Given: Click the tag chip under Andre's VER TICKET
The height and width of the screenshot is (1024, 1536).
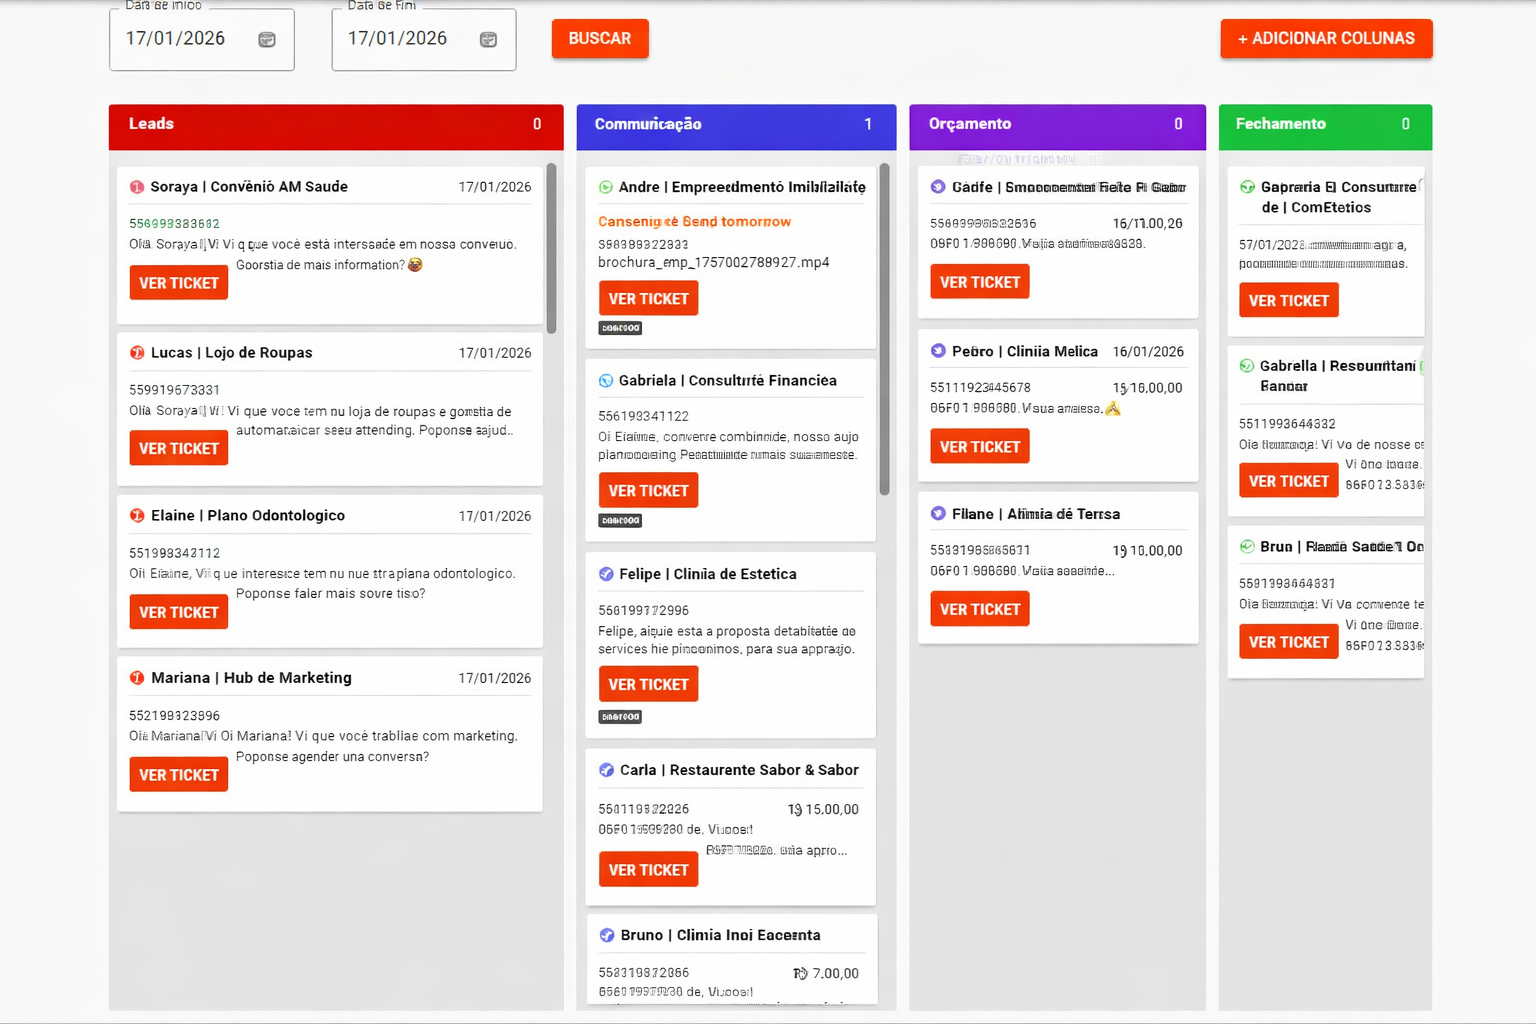Looking at the screenshot, I should coord(620,327).
